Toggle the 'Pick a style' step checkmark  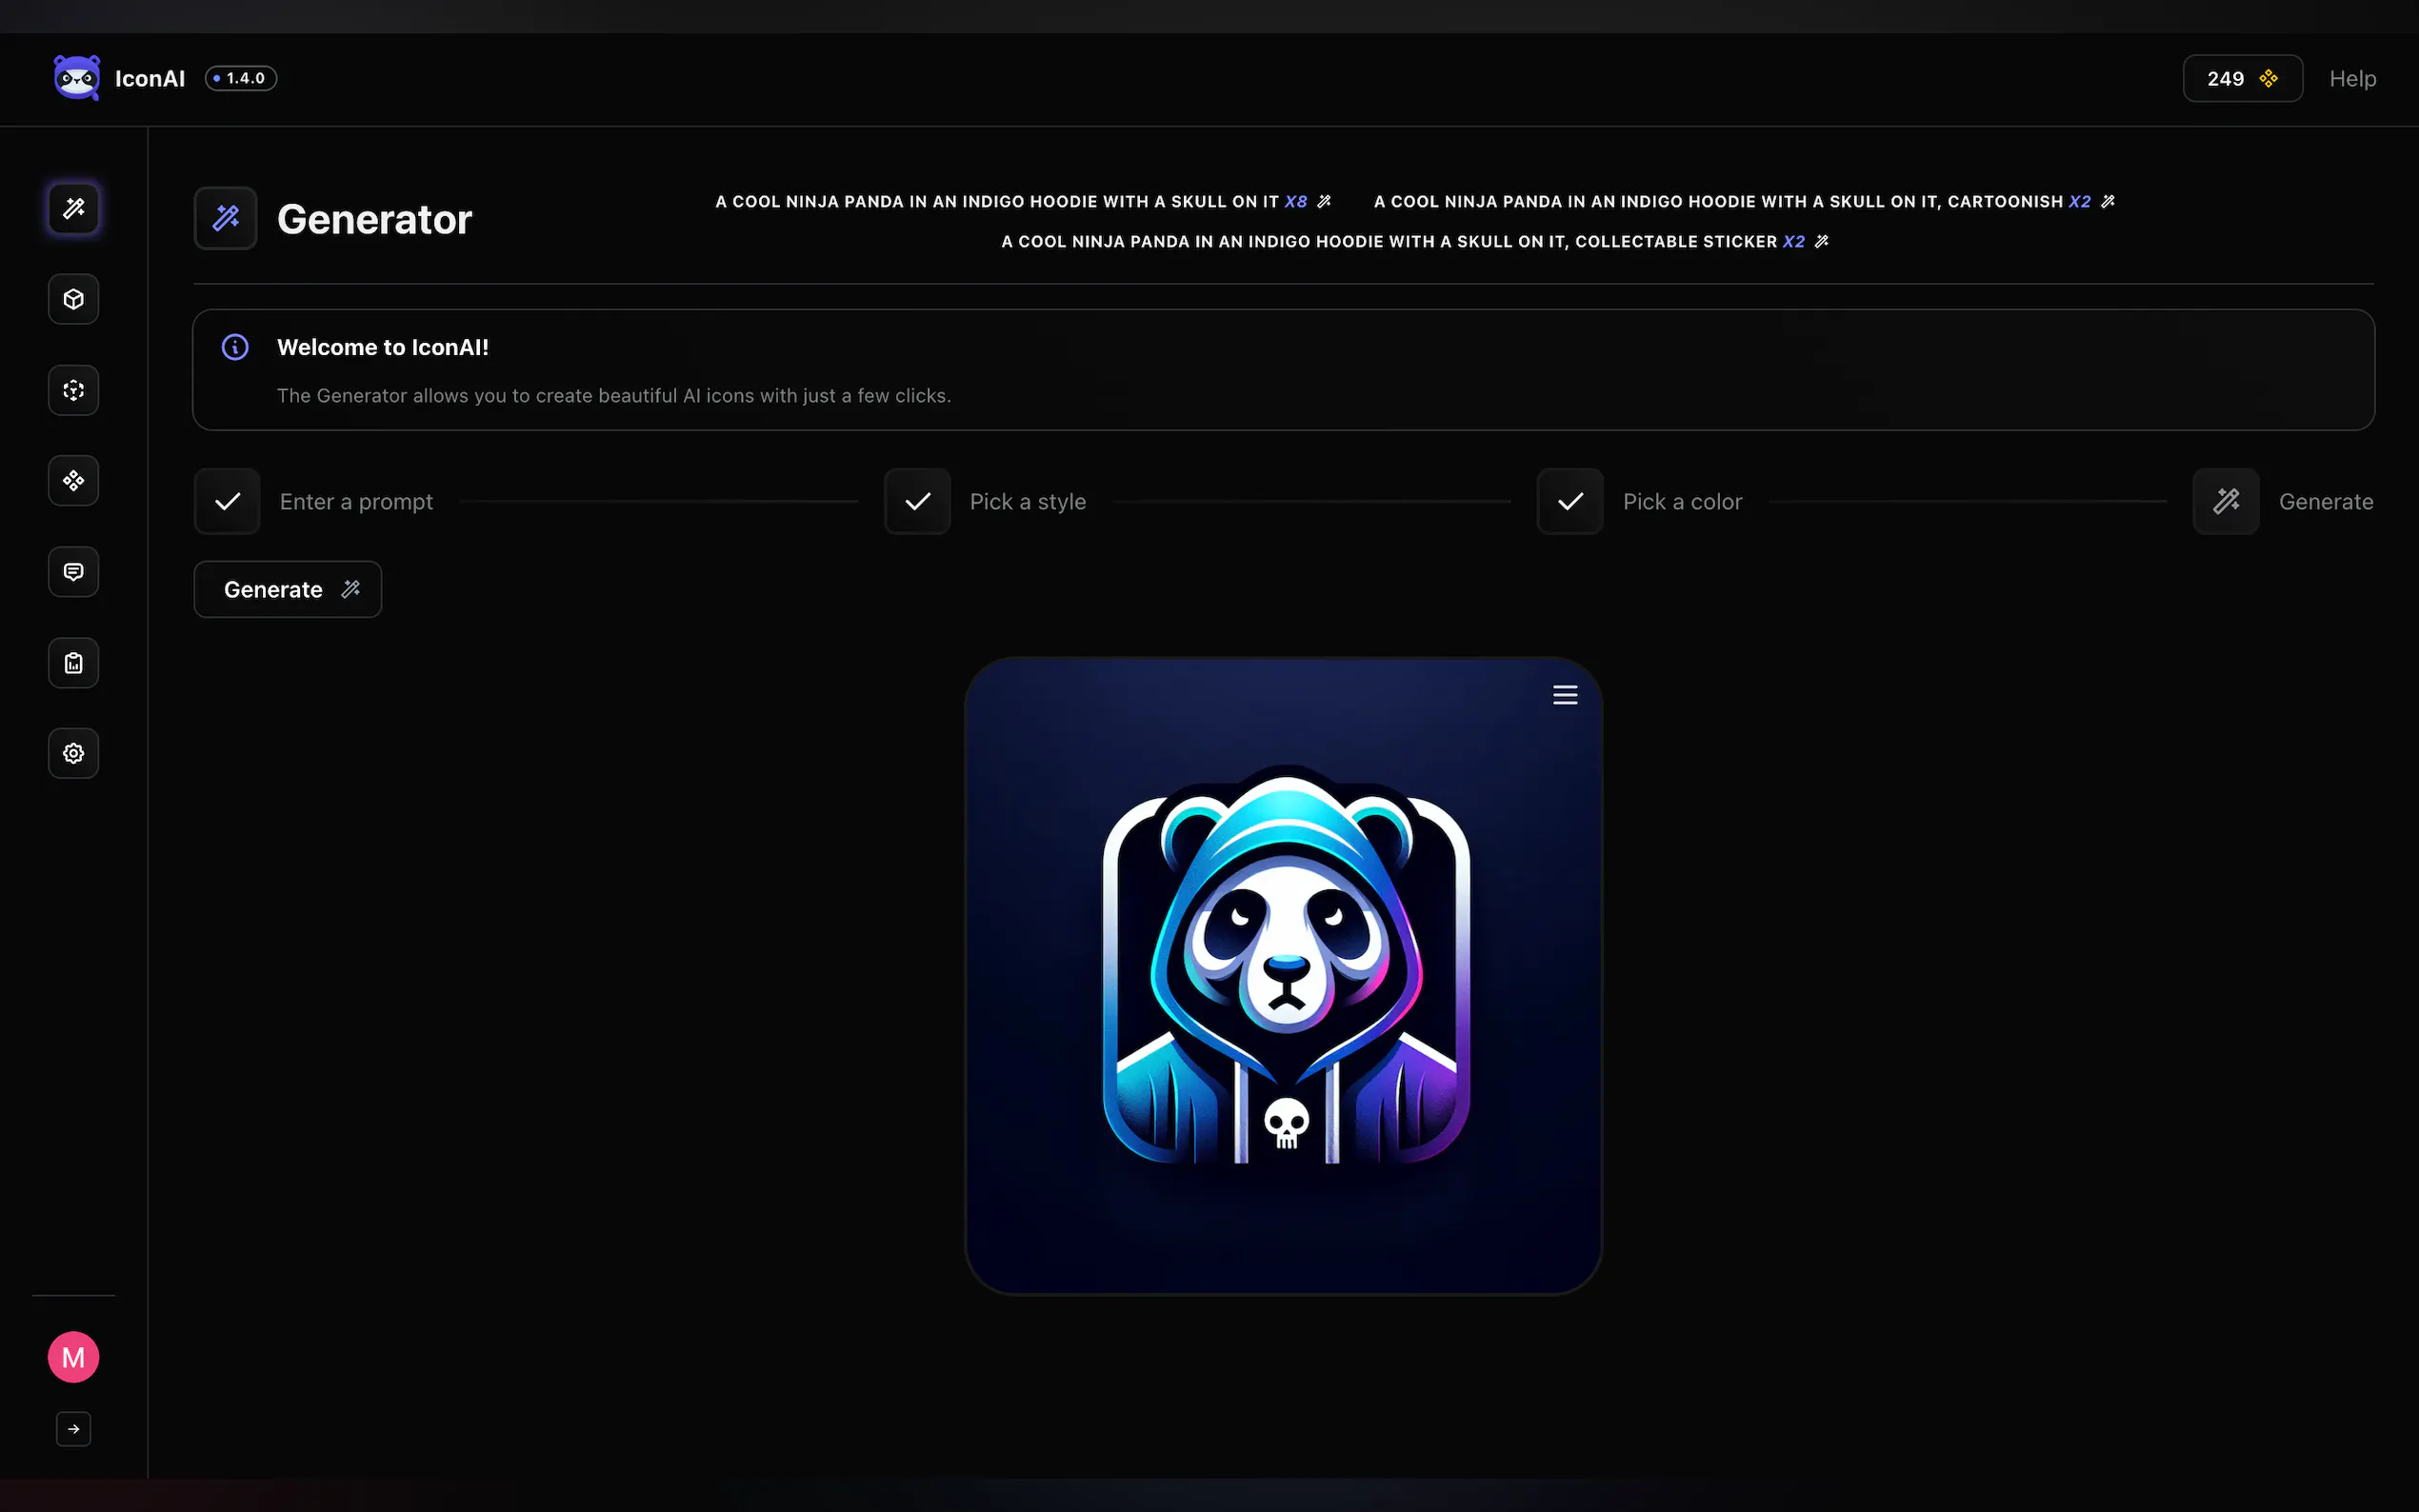pyautogui.click(x=916, y=501)
